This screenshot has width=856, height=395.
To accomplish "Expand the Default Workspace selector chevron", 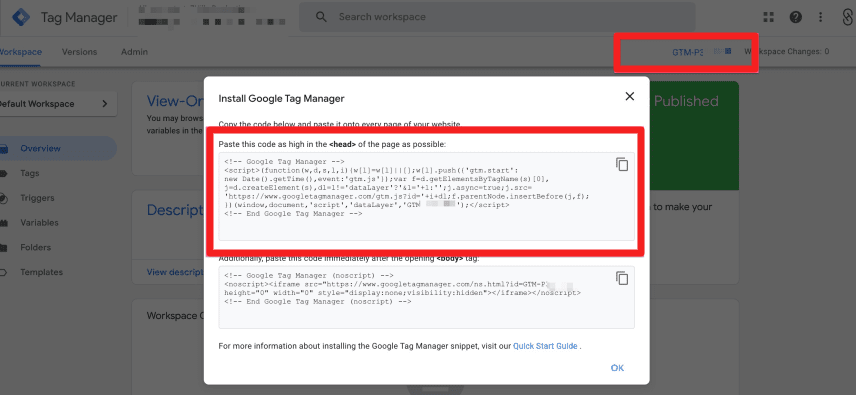I will coord(104,104).
